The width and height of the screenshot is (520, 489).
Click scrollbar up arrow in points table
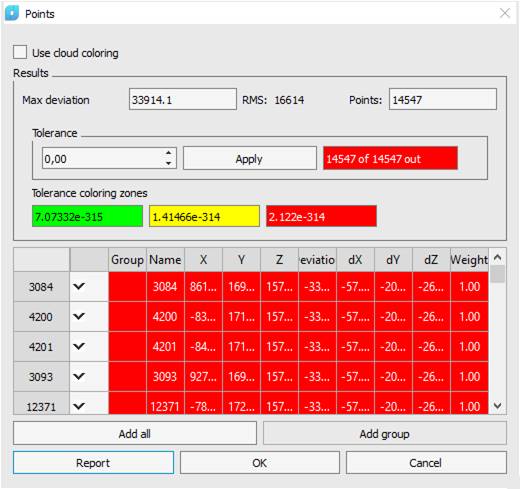tap(498, 257)
